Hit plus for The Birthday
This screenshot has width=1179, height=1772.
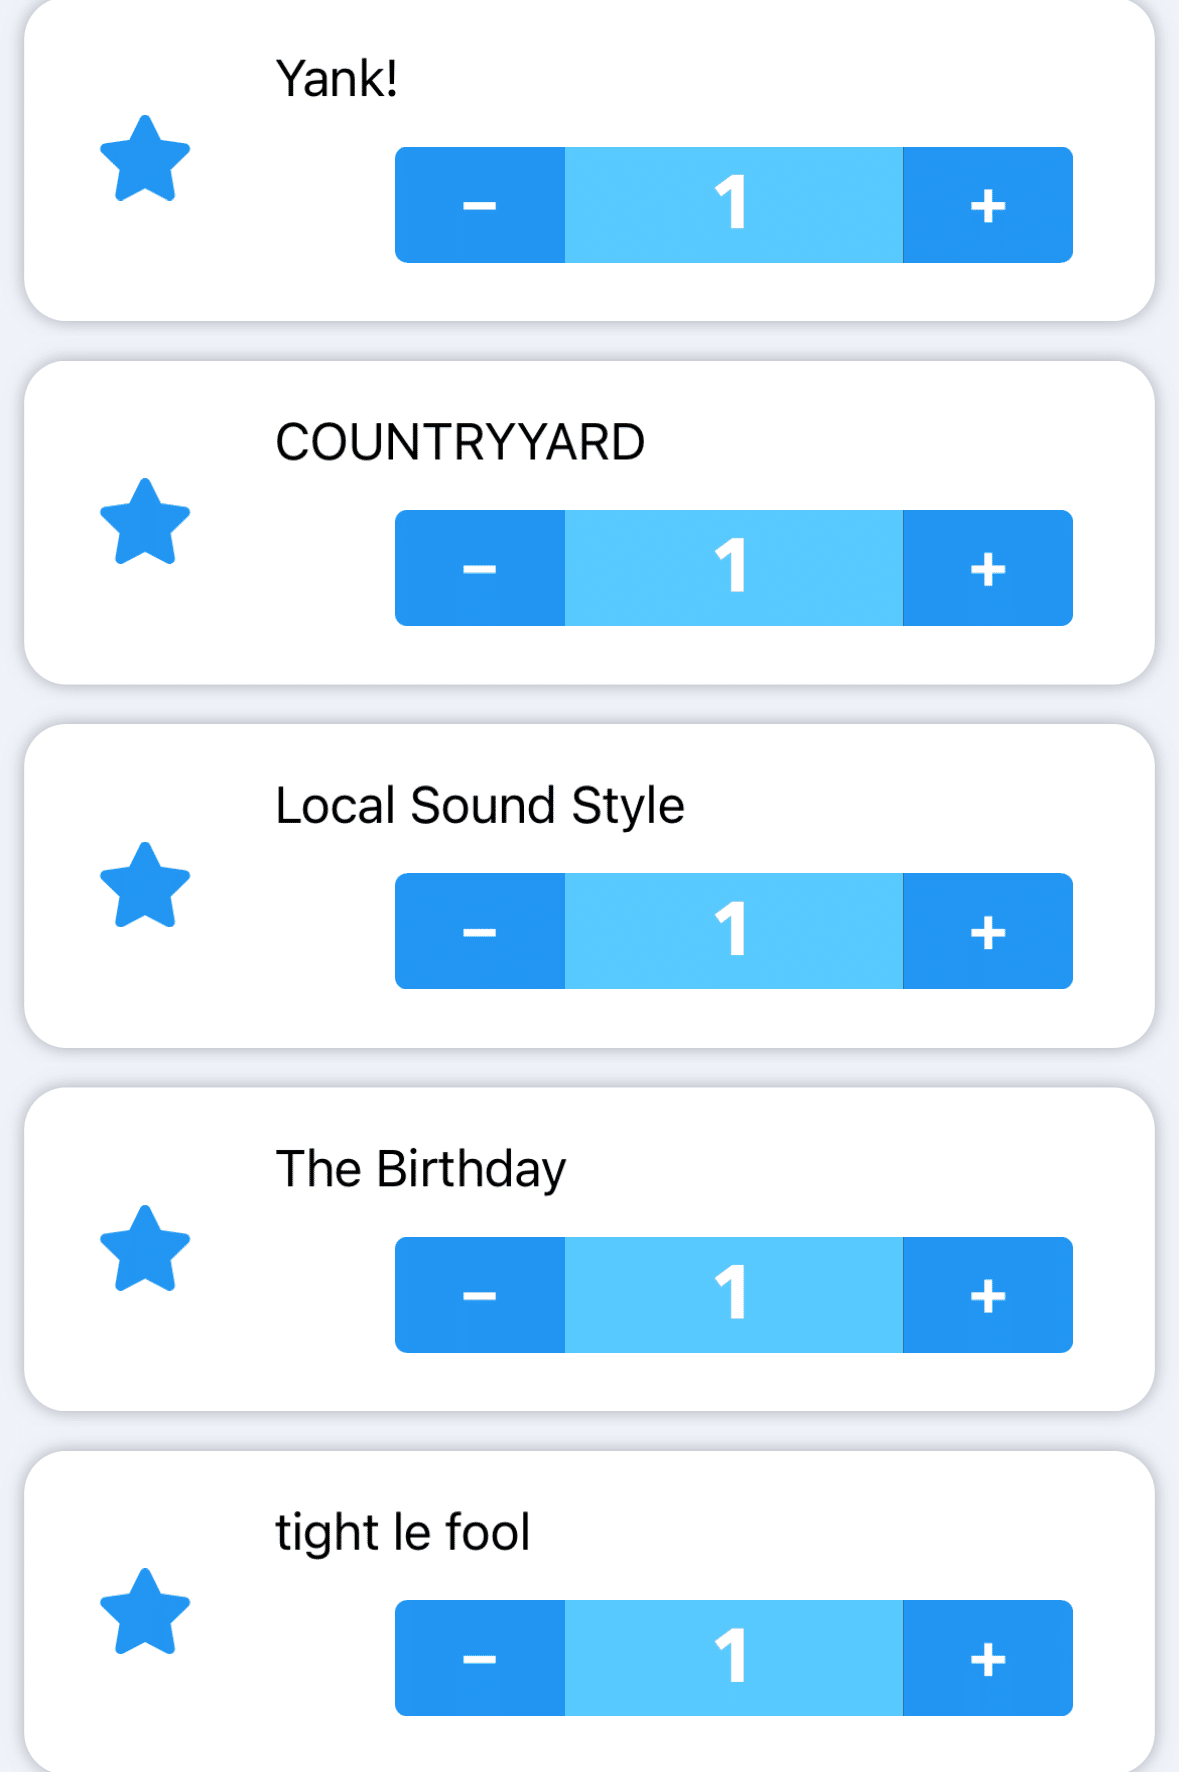[987, 1295]
